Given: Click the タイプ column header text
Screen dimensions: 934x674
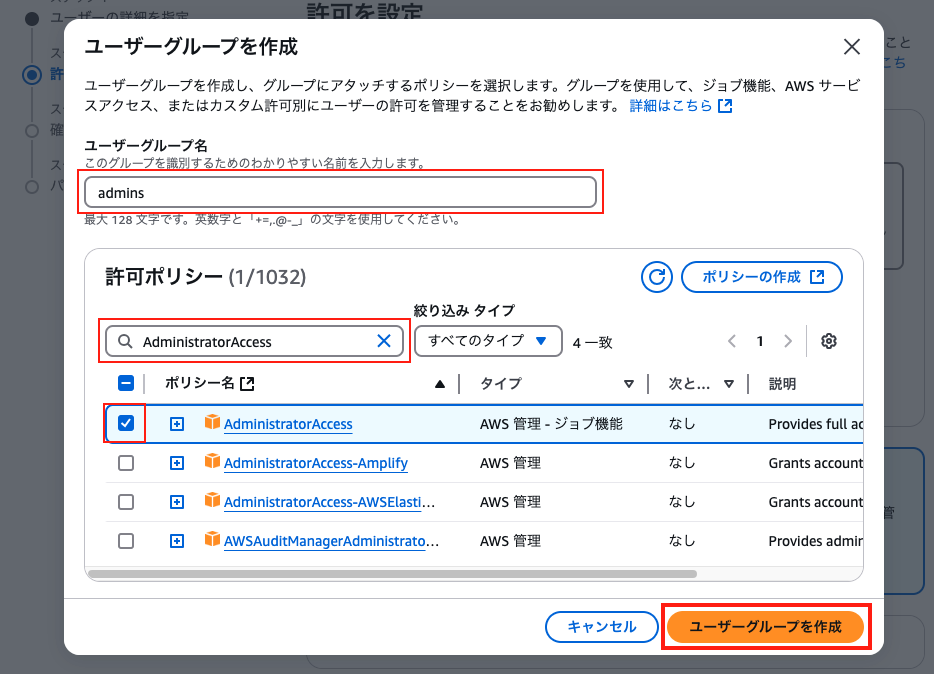Looking at the screenshot, I should 501,383.
